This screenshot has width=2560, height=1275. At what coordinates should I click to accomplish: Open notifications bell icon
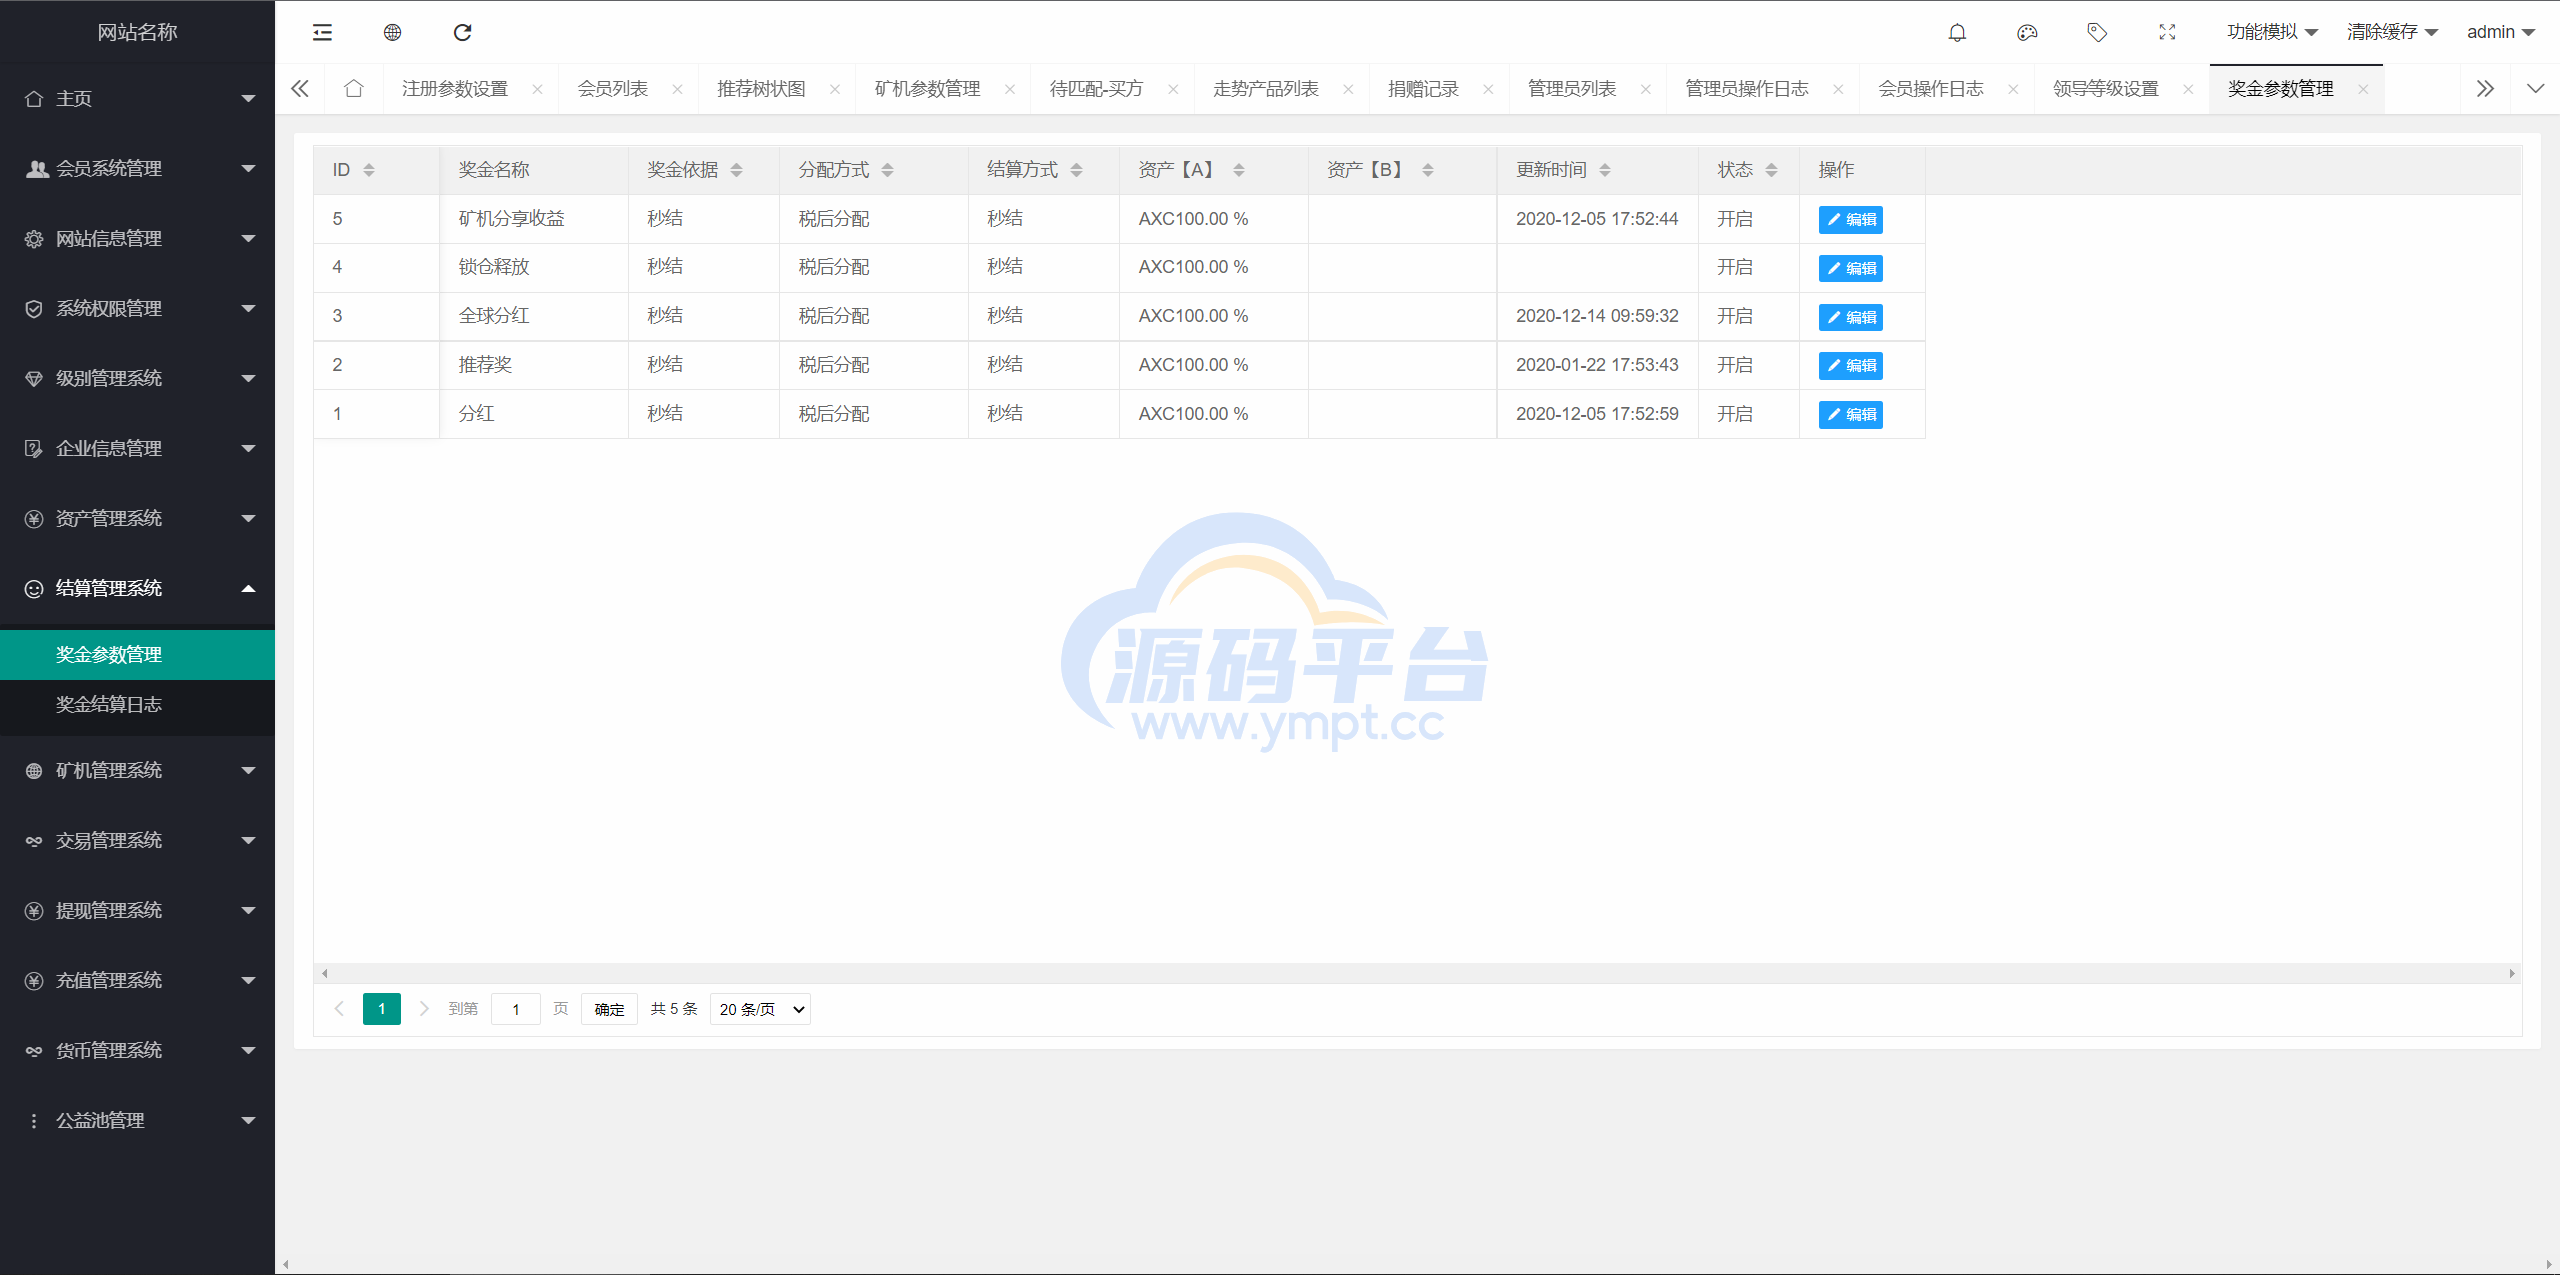(x=1957, y=32)
